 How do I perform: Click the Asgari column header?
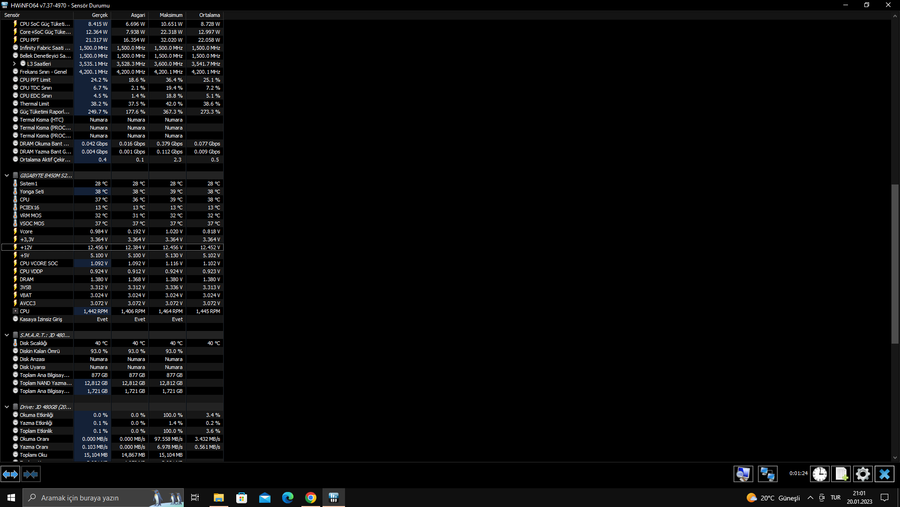point(130,15)
